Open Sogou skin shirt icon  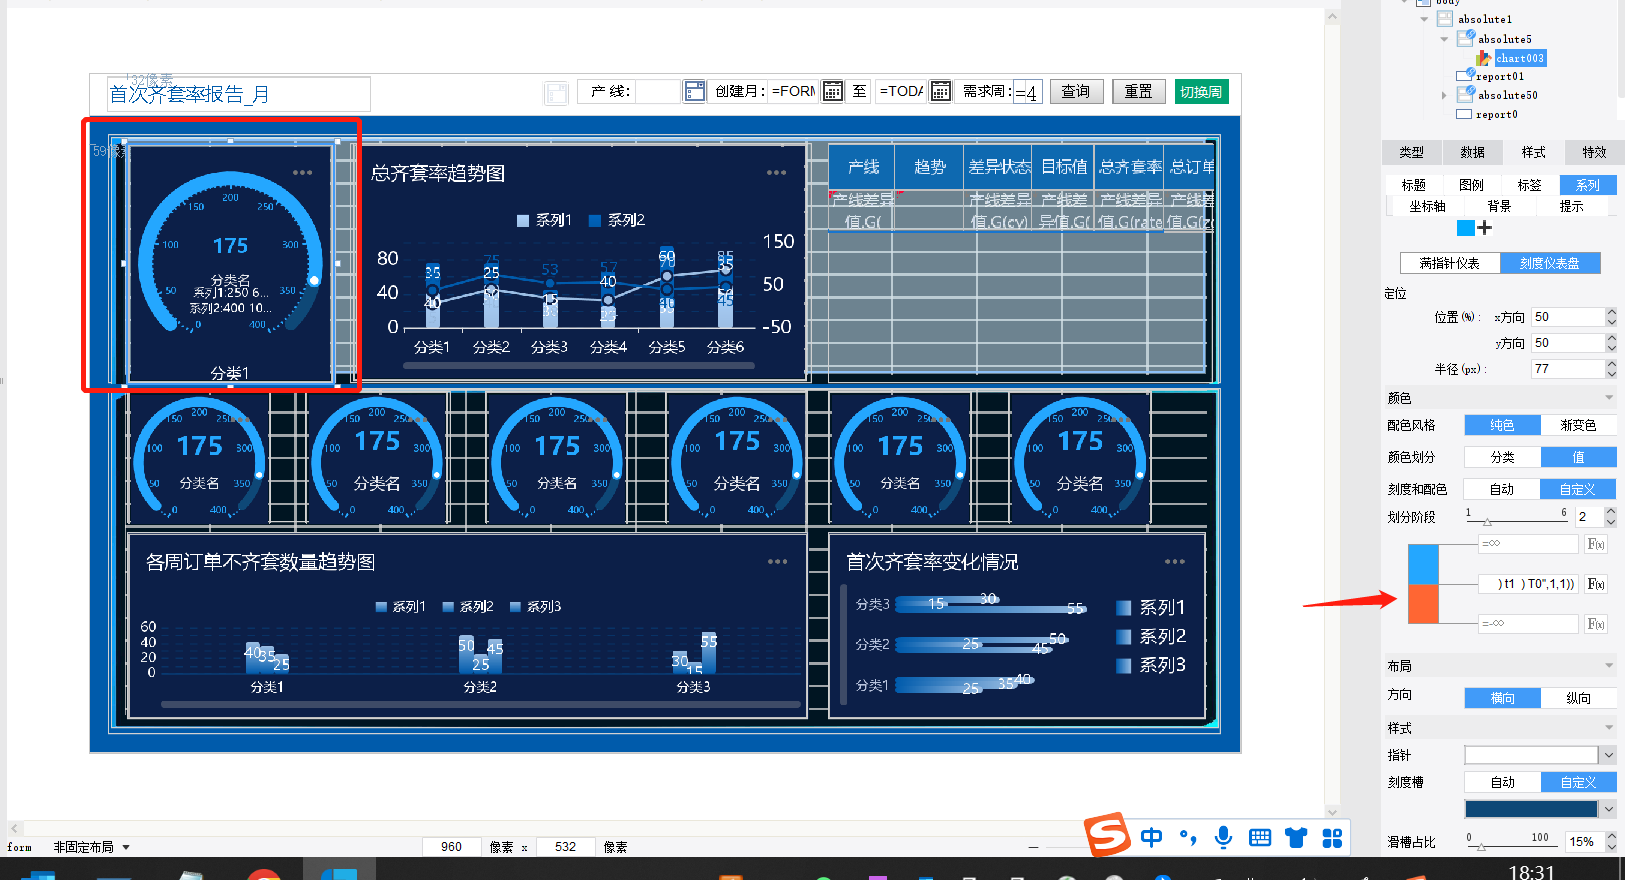coord(1296,838)
